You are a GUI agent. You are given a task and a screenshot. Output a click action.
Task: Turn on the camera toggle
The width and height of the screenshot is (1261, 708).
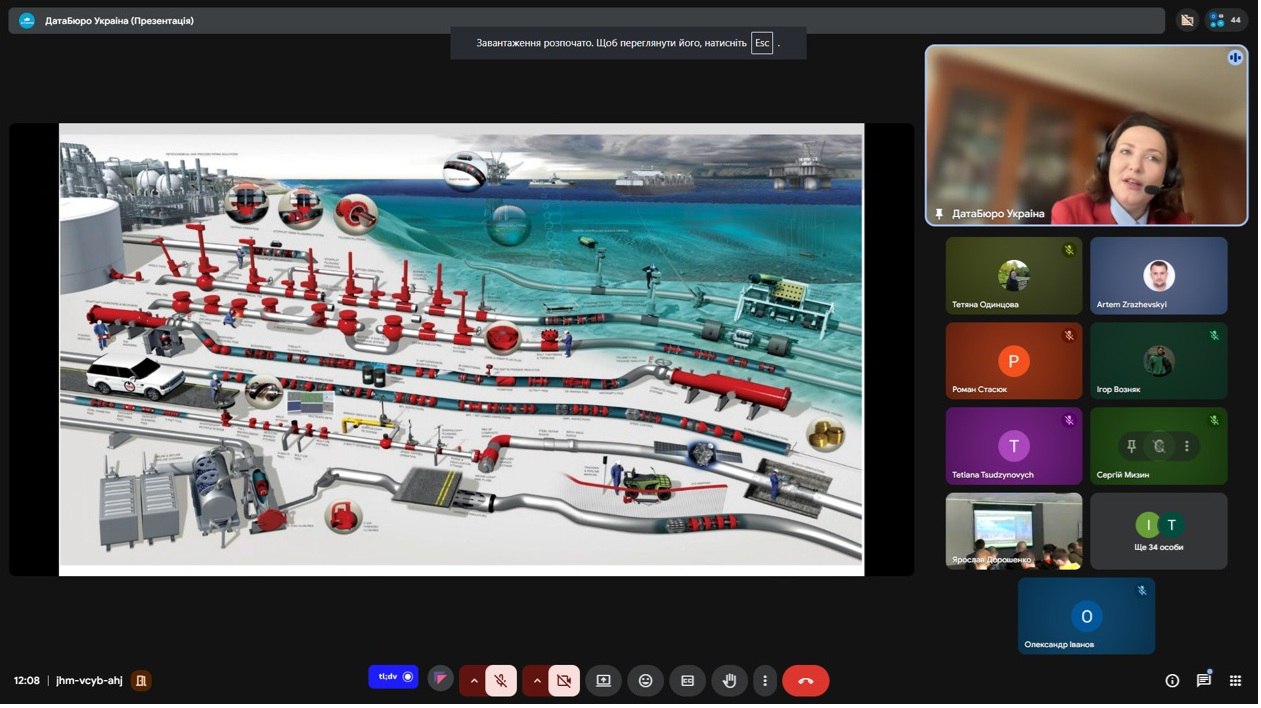pos(564,681)
